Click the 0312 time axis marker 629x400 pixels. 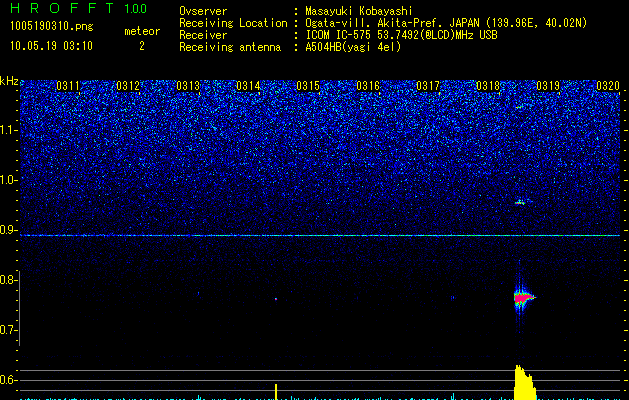[128, 86]
